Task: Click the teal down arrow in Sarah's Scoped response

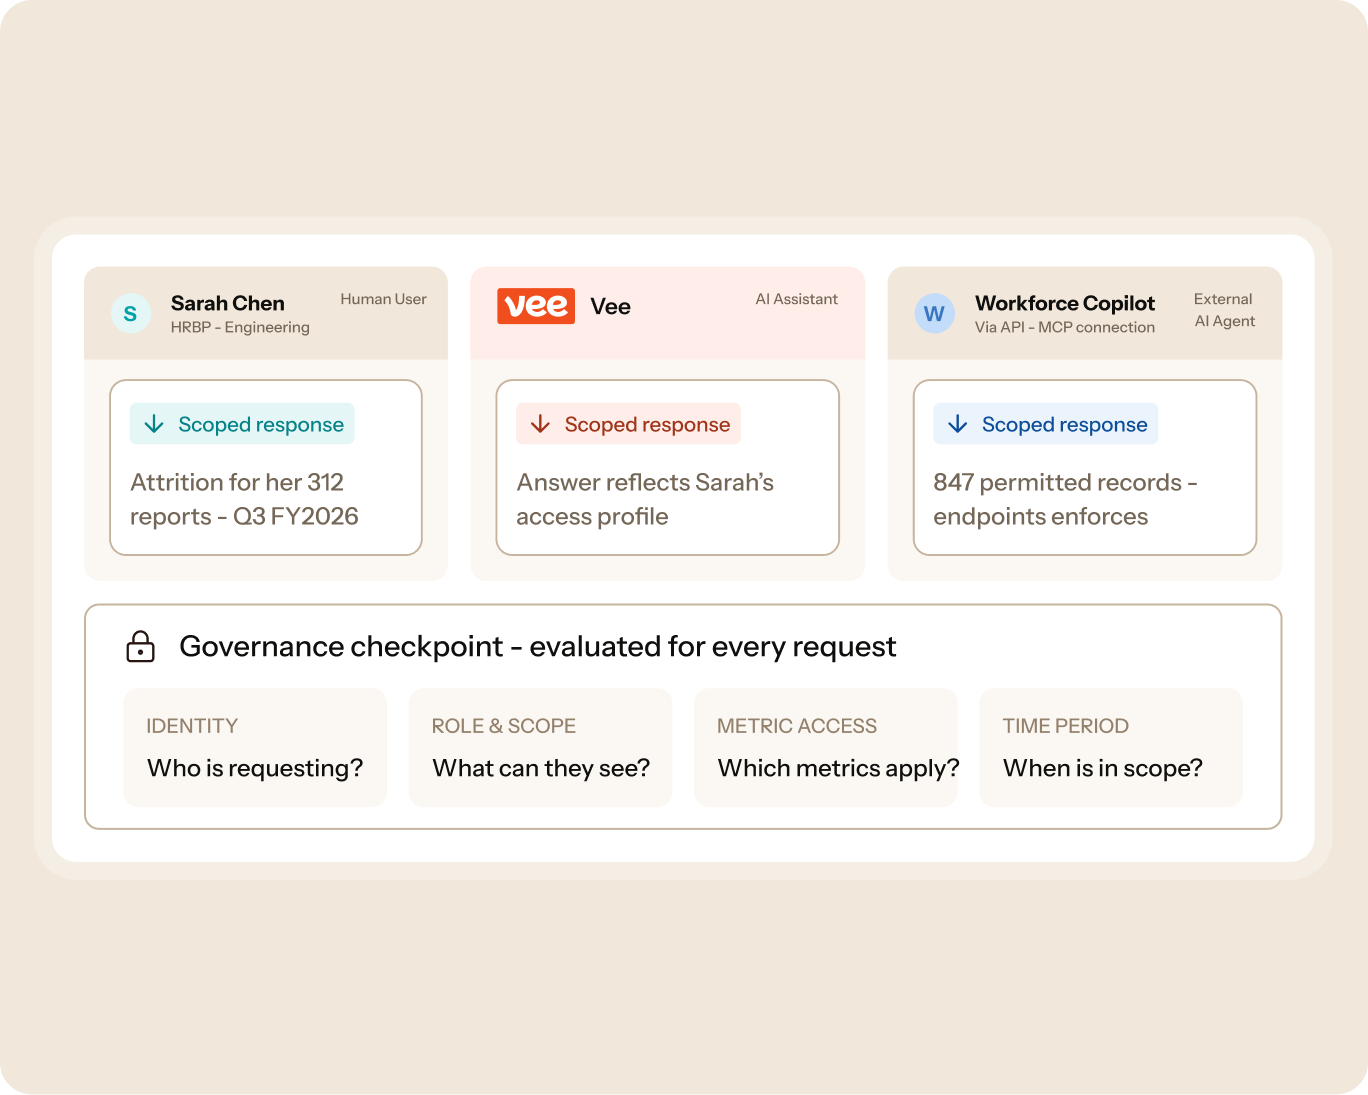Action: (154, 424)
